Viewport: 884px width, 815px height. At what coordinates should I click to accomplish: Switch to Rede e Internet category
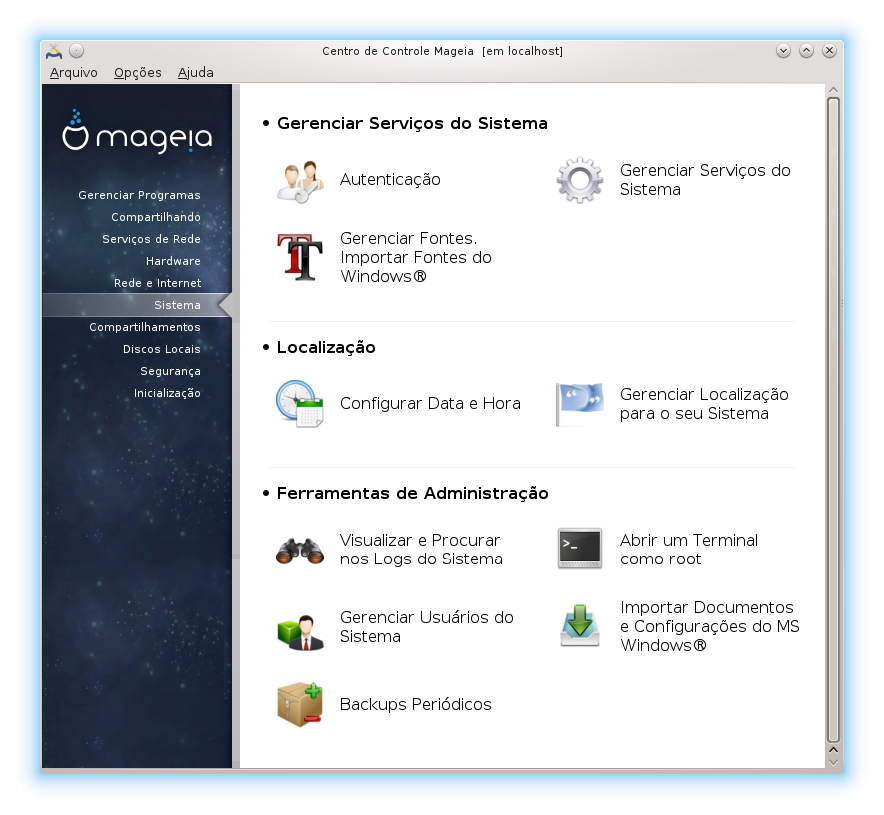click(x=157, y=283)
